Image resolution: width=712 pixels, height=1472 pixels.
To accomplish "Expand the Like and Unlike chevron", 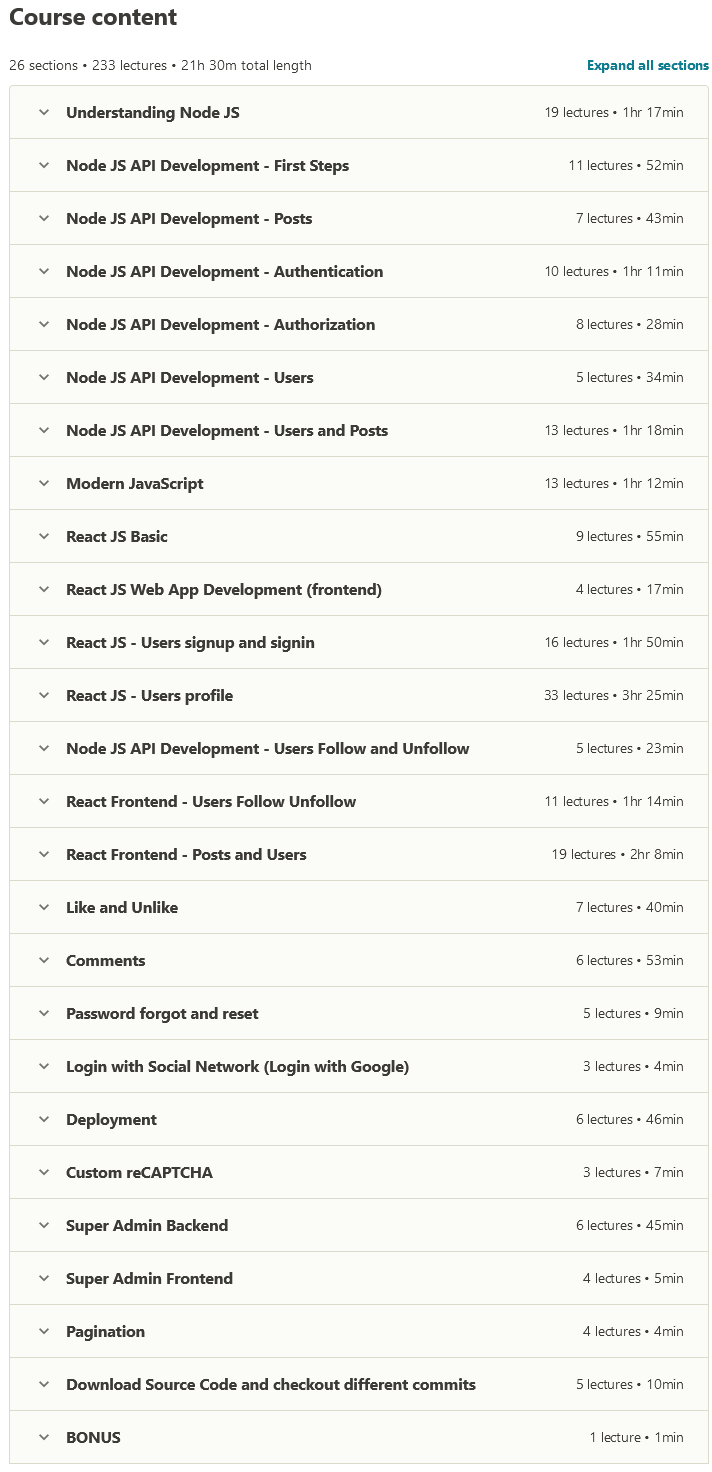I will click(44, 907).
